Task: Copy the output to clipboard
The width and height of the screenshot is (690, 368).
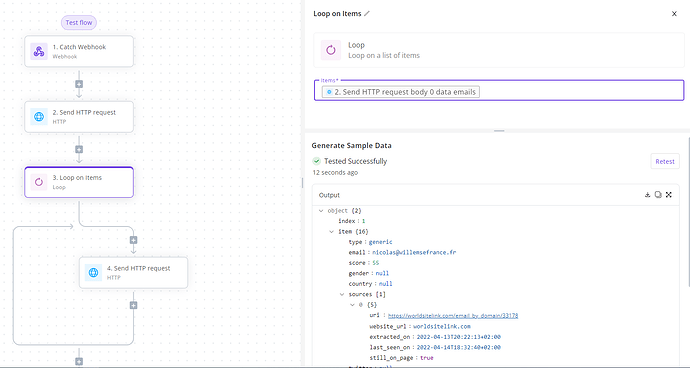Action: point(658,195)
